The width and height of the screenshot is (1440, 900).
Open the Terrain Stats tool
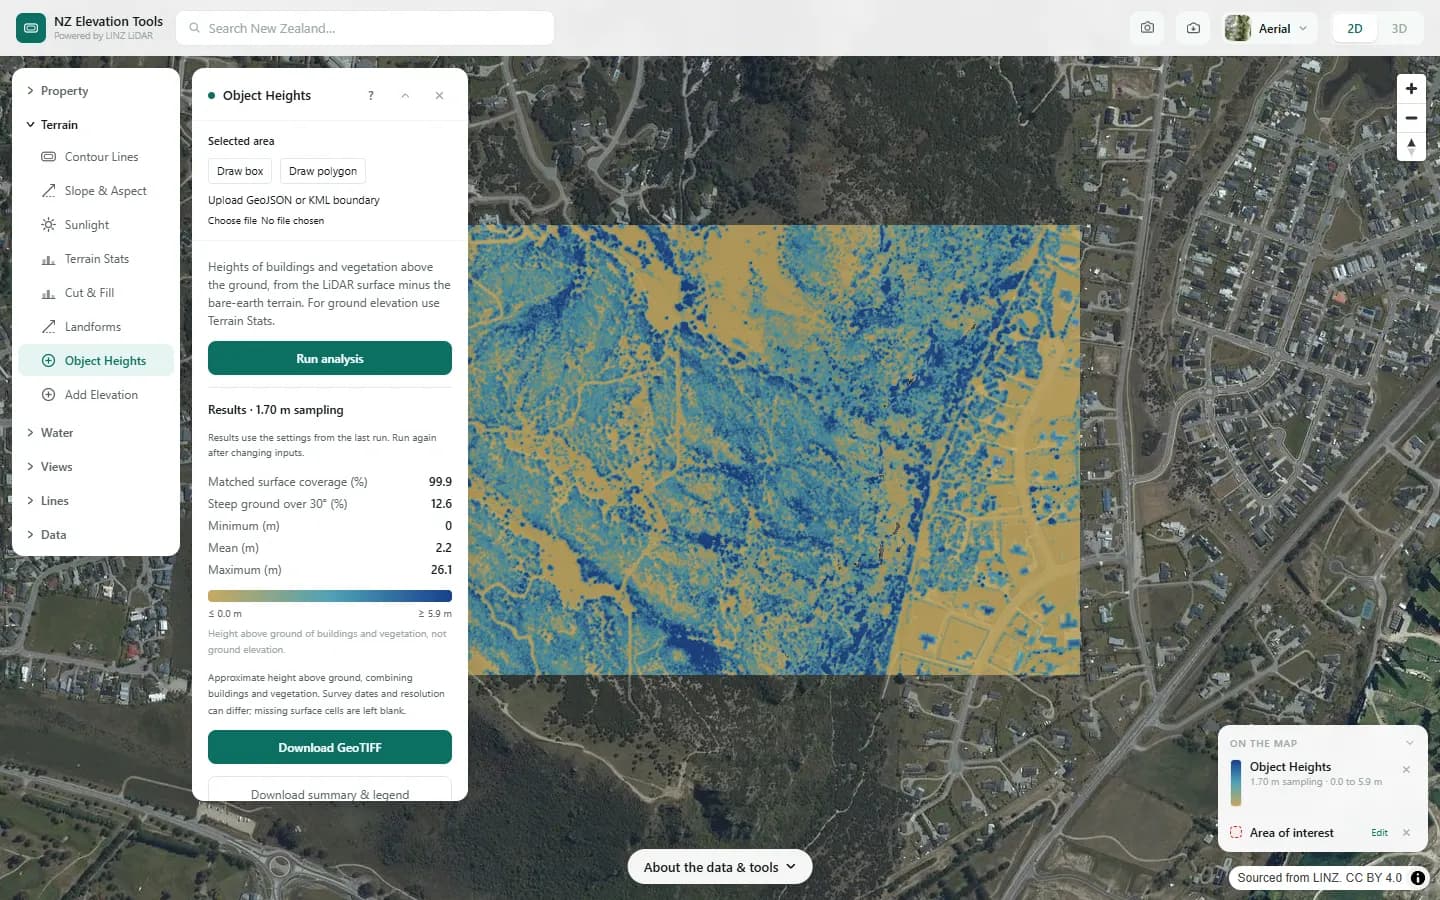[96, 259]
